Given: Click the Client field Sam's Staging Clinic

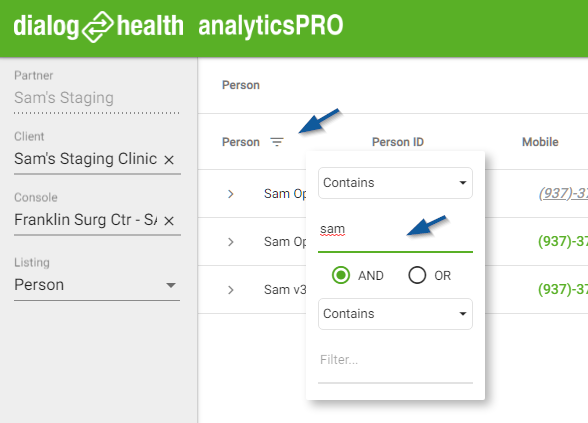Looking at the screenshot, I should pos(86,159).
